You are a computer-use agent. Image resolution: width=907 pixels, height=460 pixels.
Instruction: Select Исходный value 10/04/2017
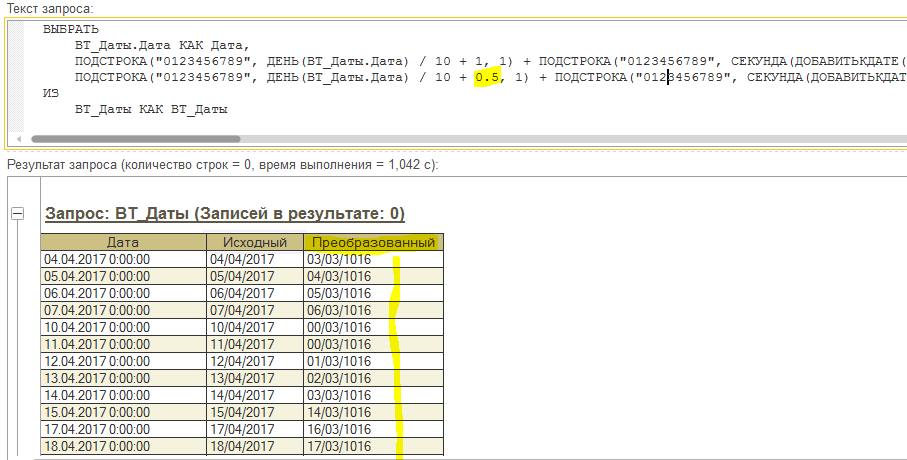(x=255, y=327)
